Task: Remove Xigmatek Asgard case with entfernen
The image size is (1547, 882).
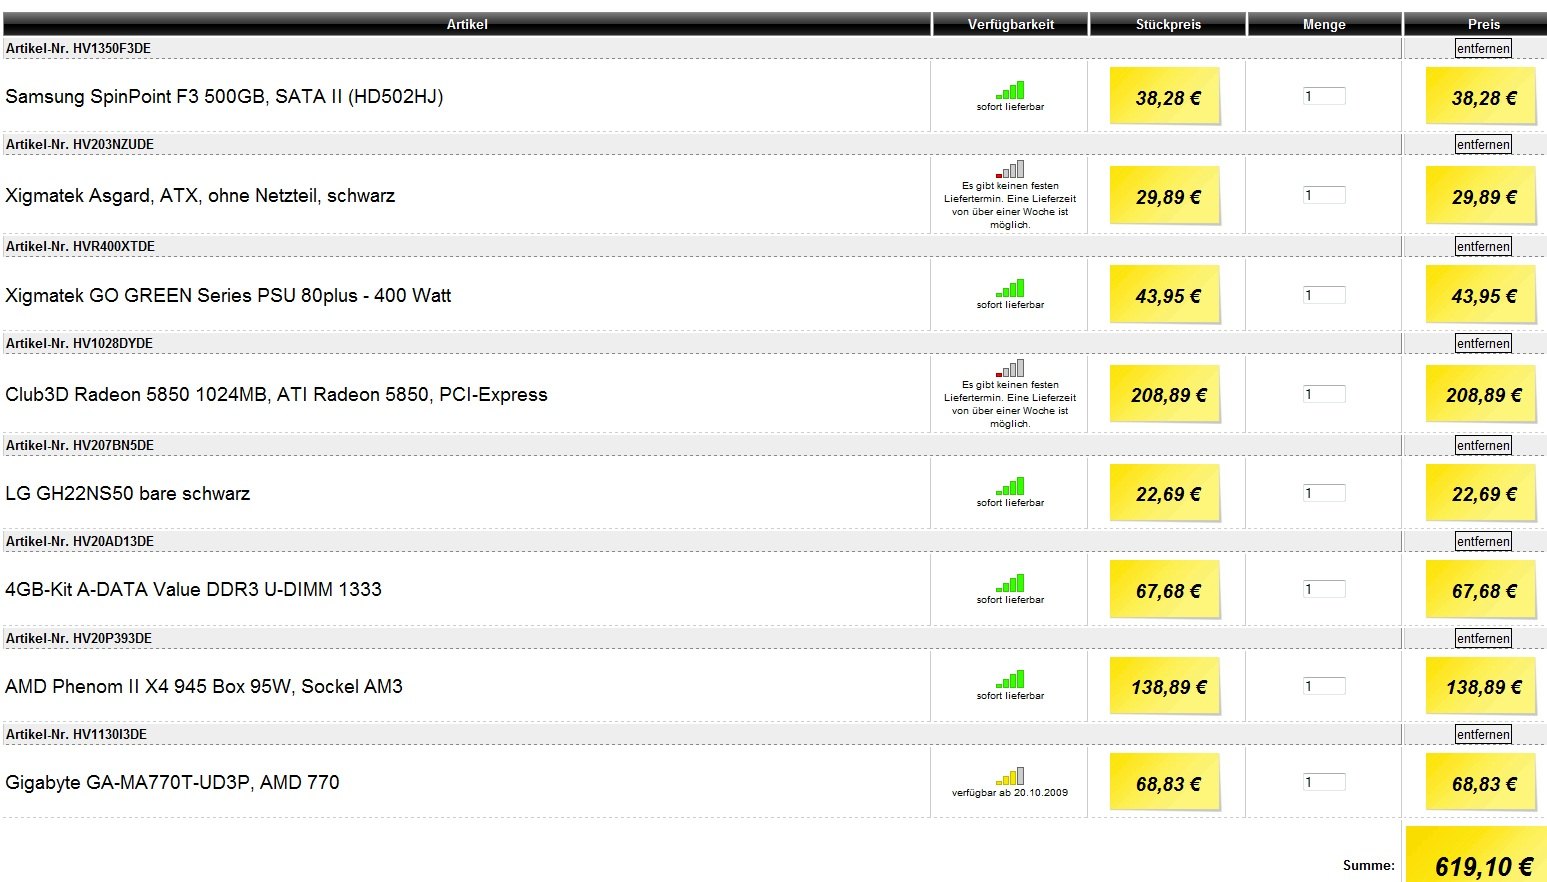Action: click(x=1483, y=144)
